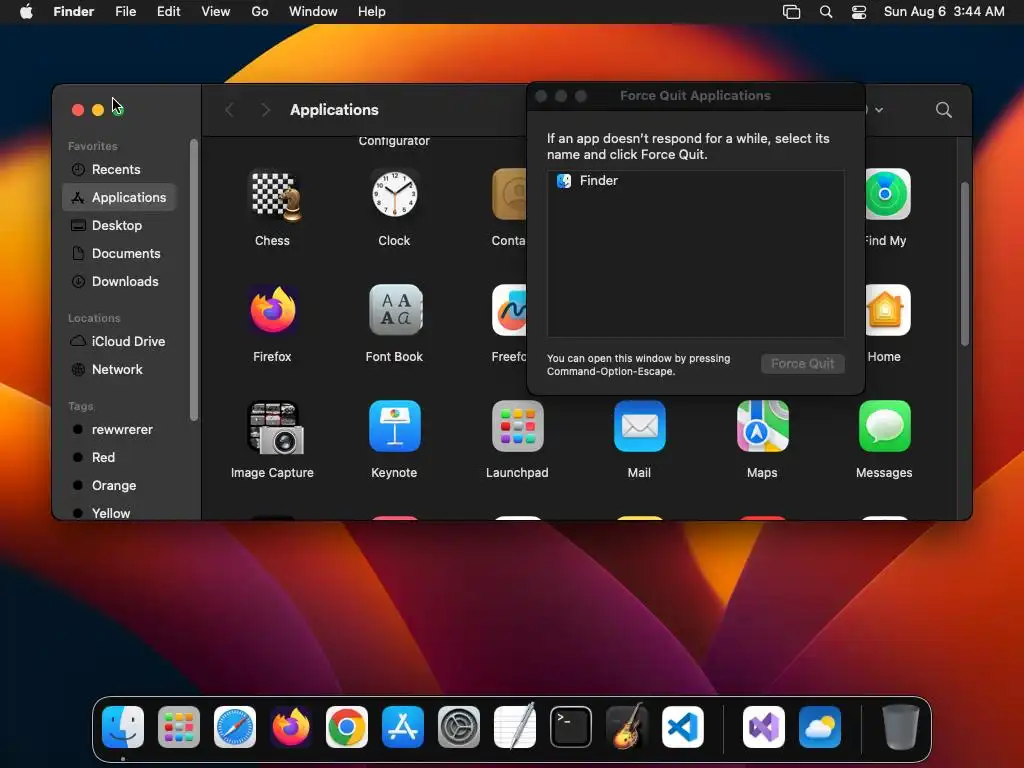The image size is (1024, 768).
Task: Open the View menu
Action: pos(216,12)
